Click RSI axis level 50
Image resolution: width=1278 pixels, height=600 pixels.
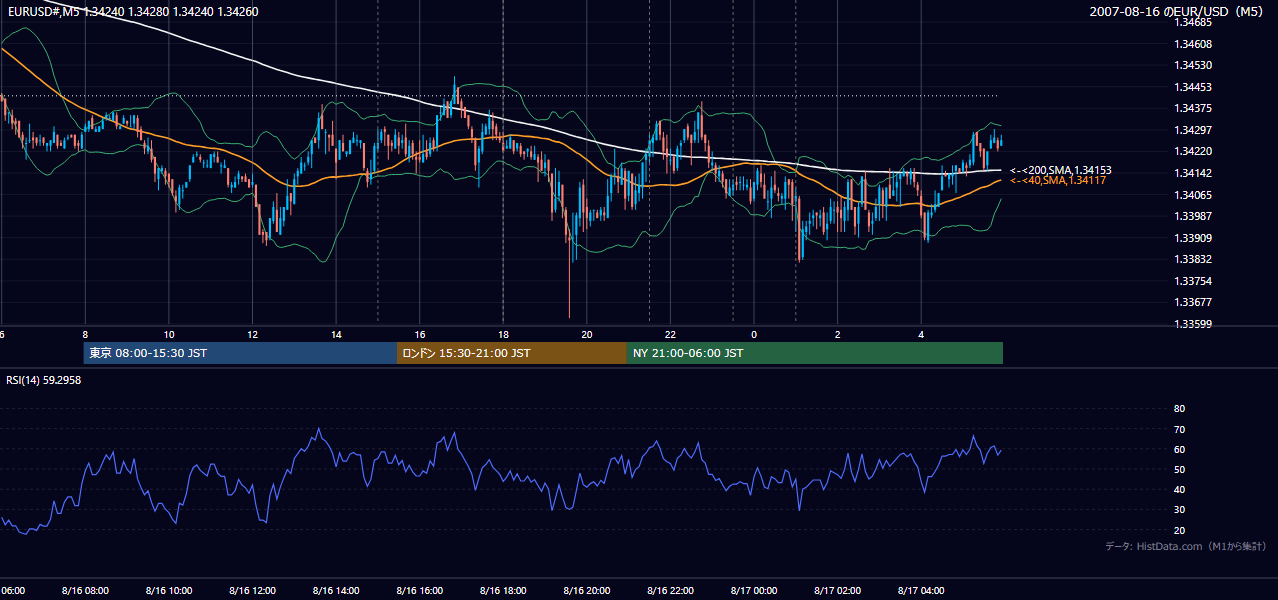[1179, 469]
